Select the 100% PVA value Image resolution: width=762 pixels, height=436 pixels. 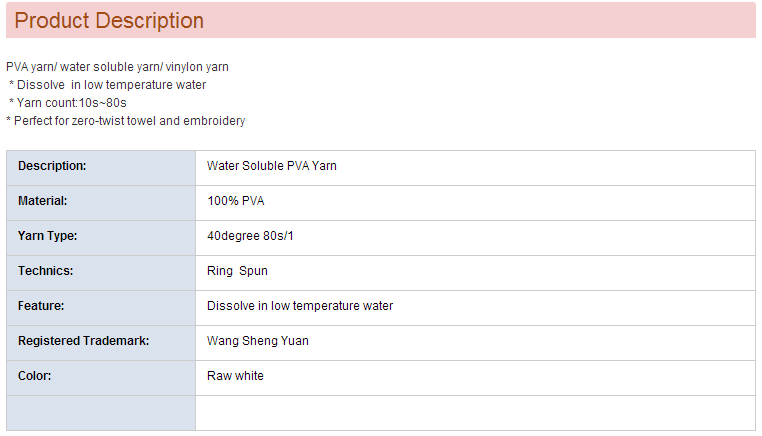[x=236, y=201]
